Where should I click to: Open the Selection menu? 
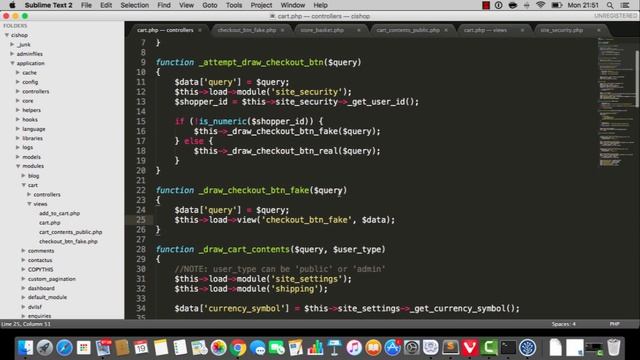tap(134, 5)
